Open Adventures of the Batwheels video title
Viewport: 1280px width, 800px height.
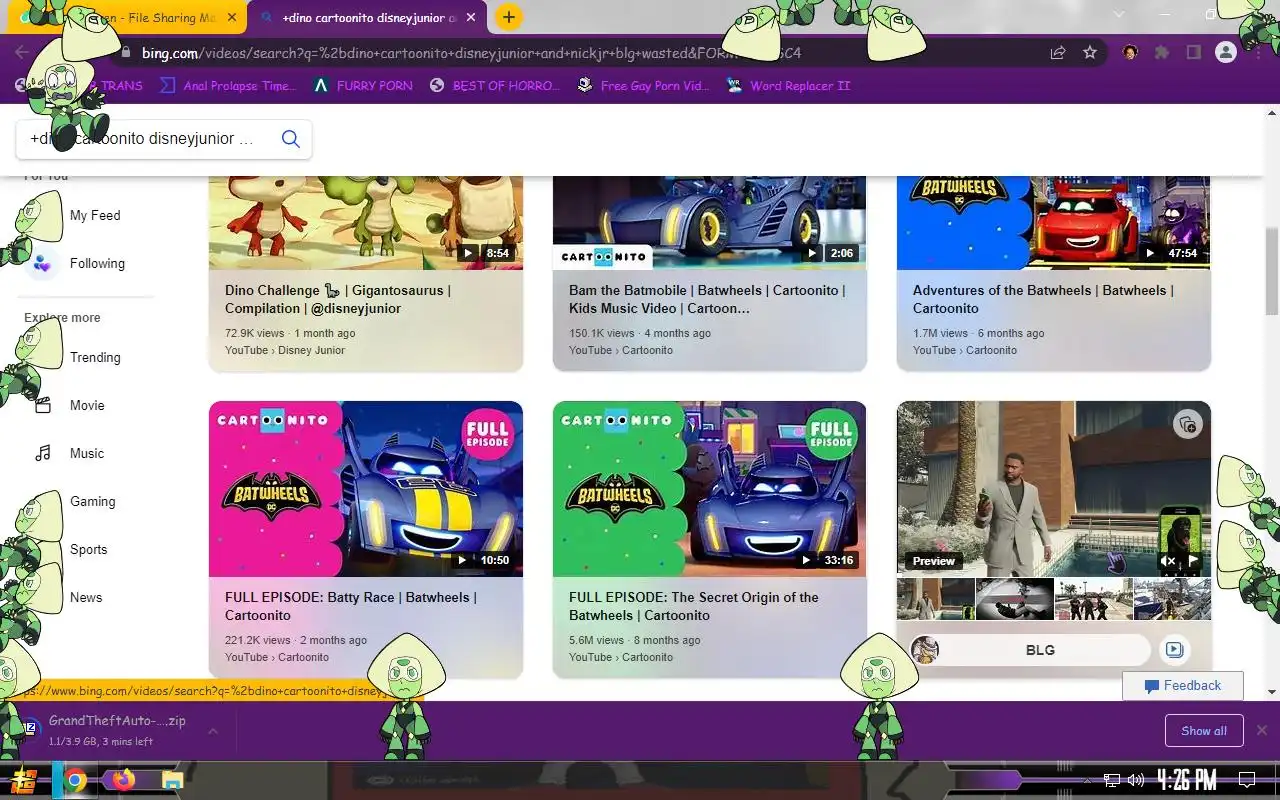click(x=1043, y=299)
